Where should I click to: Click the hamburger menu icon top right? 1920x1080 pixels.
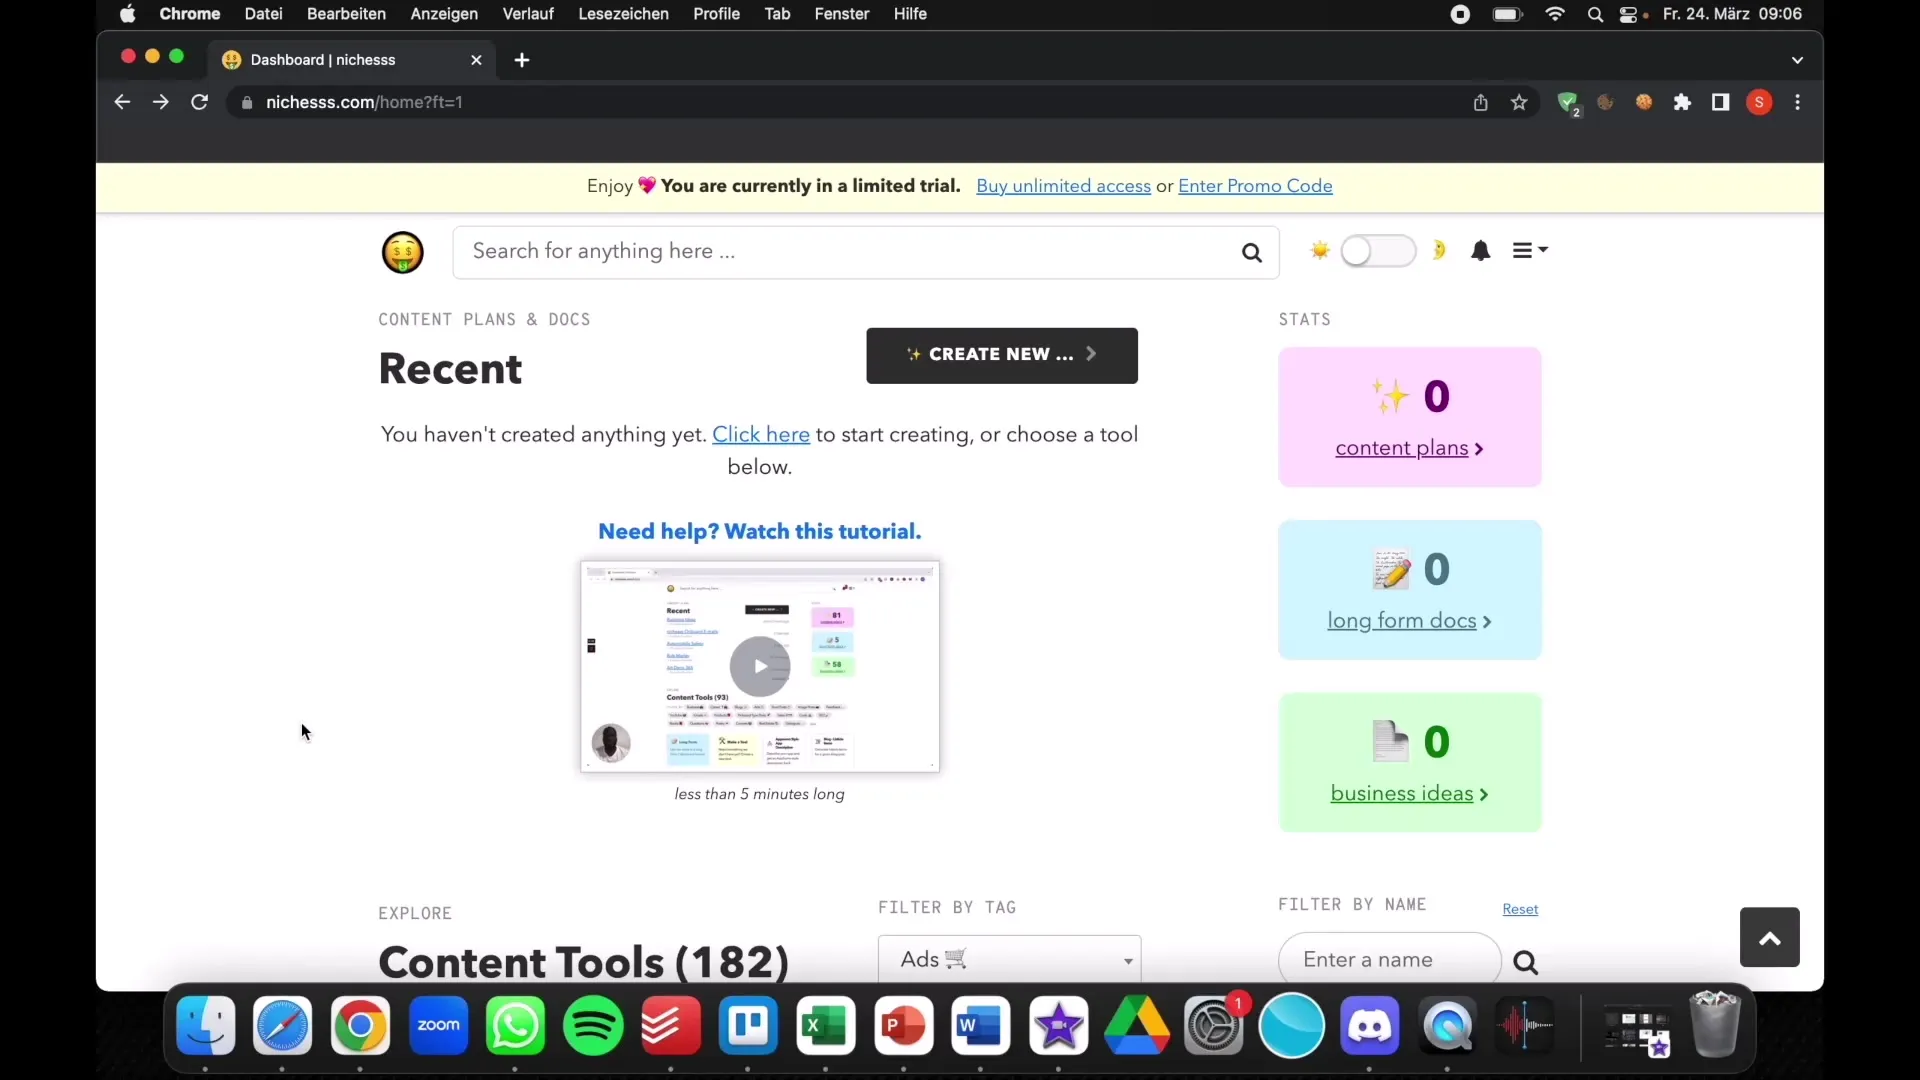[1527, 251]
